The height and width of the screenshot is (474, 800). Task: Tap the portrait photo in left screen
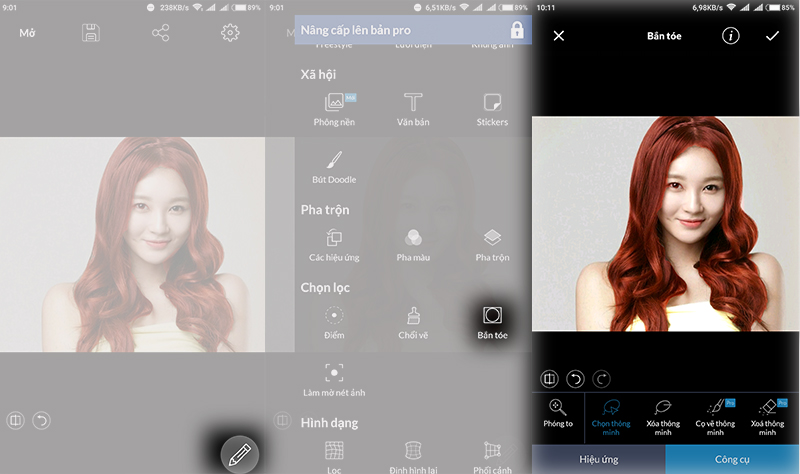click(132, 244)
